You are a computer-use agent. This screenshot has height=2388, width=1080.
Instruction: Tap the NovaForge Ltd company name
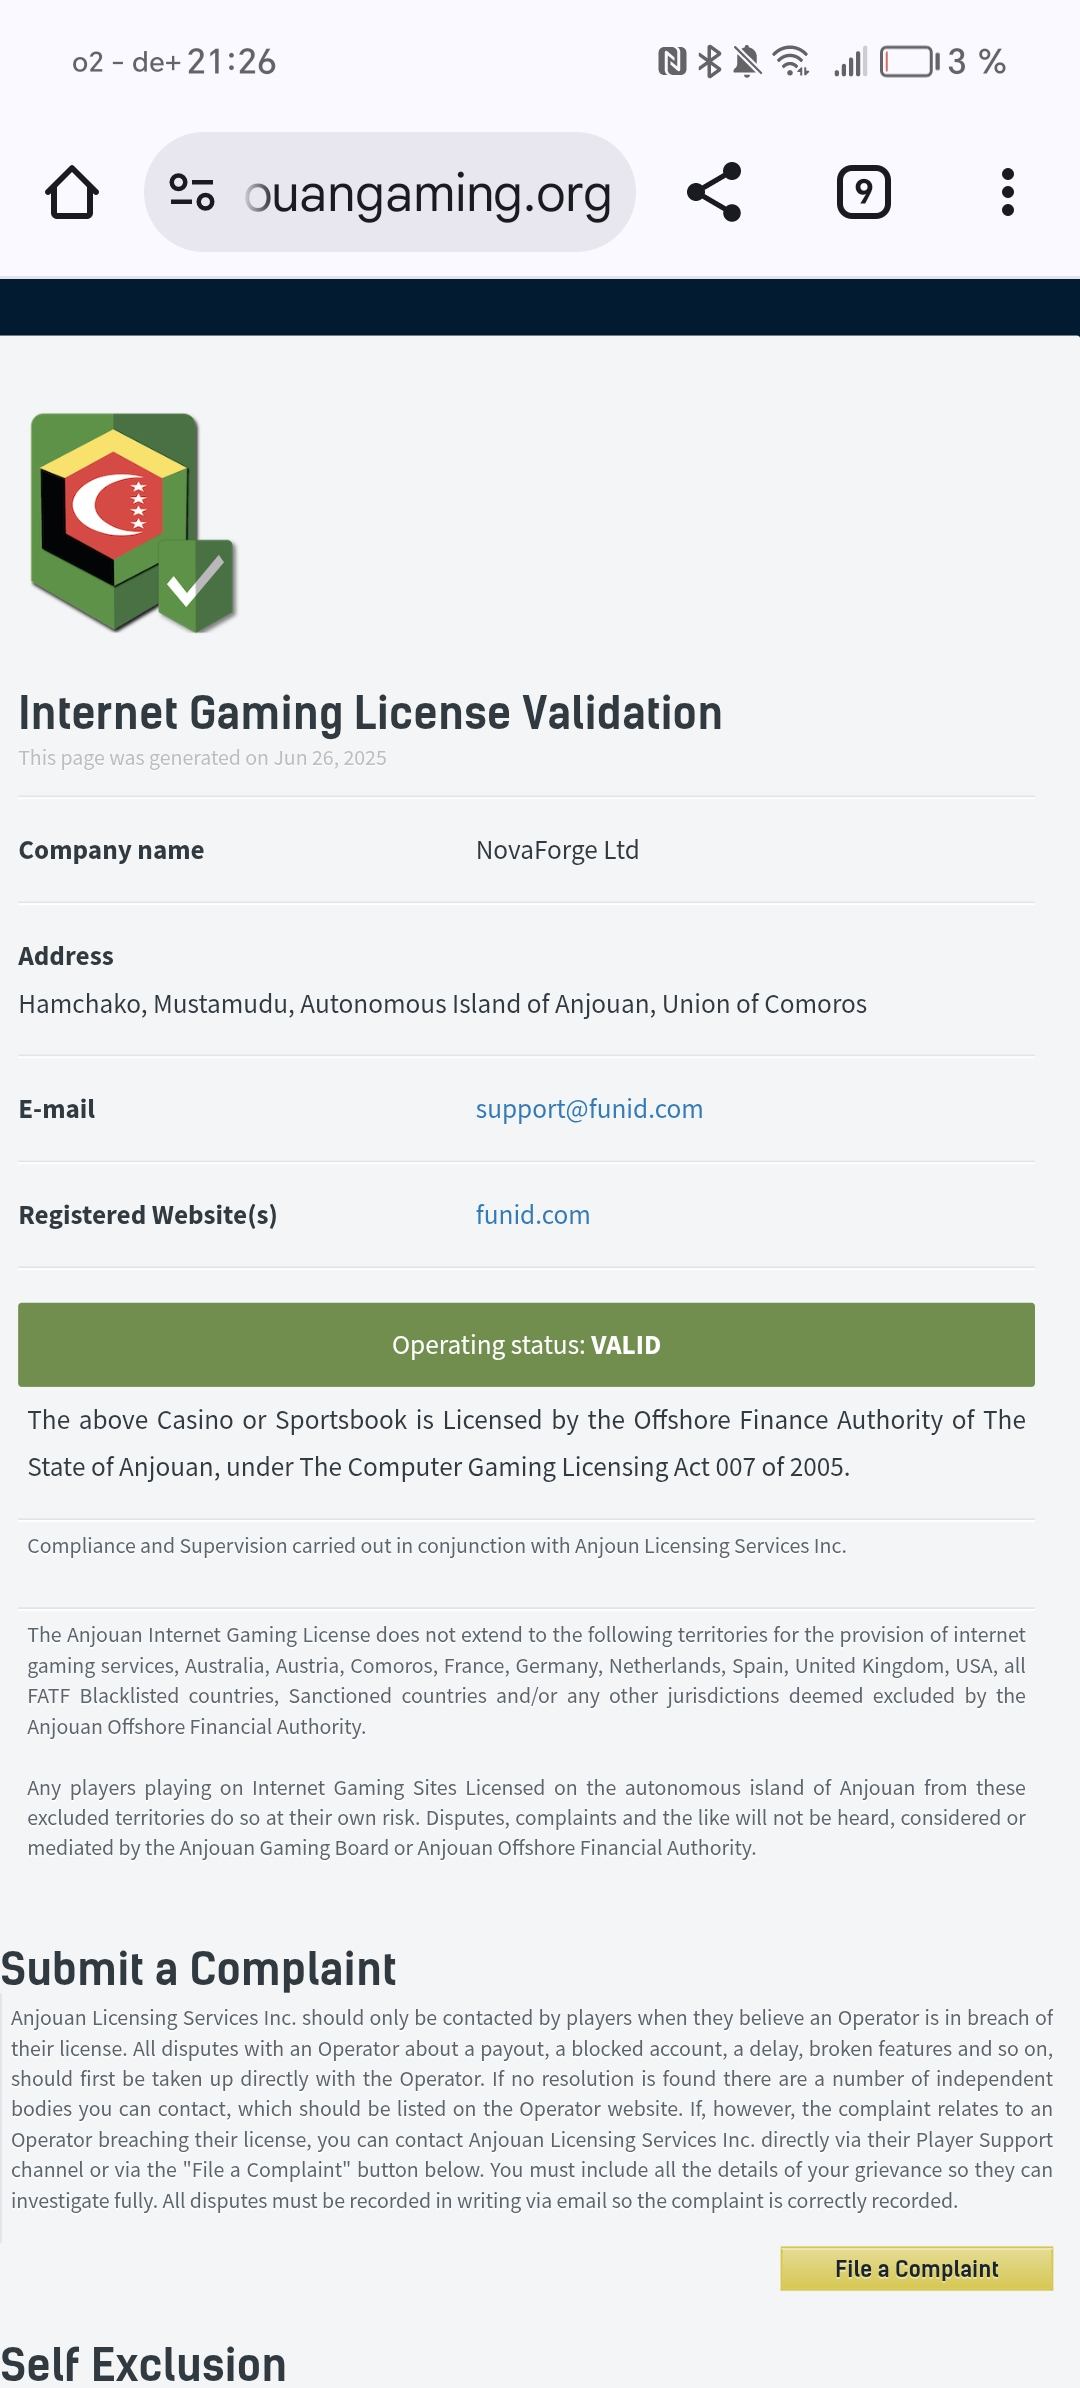[x=557, y=850]
